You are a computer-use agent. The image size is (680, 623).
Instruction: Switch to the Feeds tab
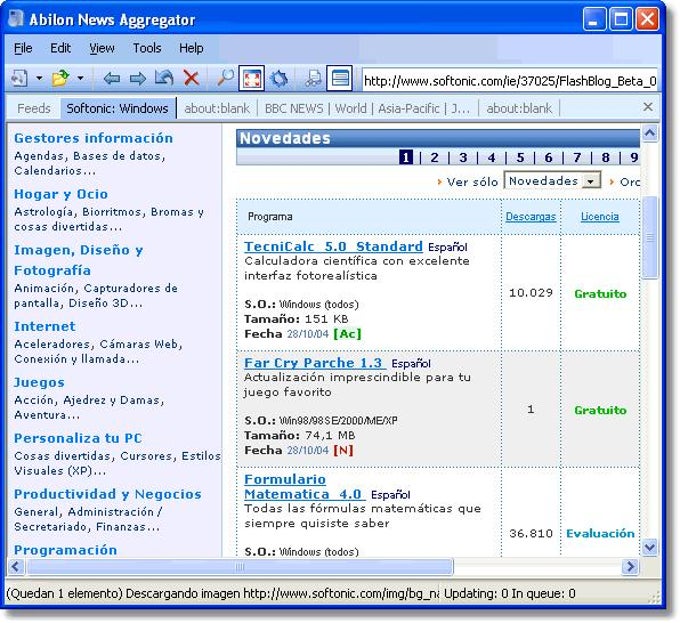point(34,108)
